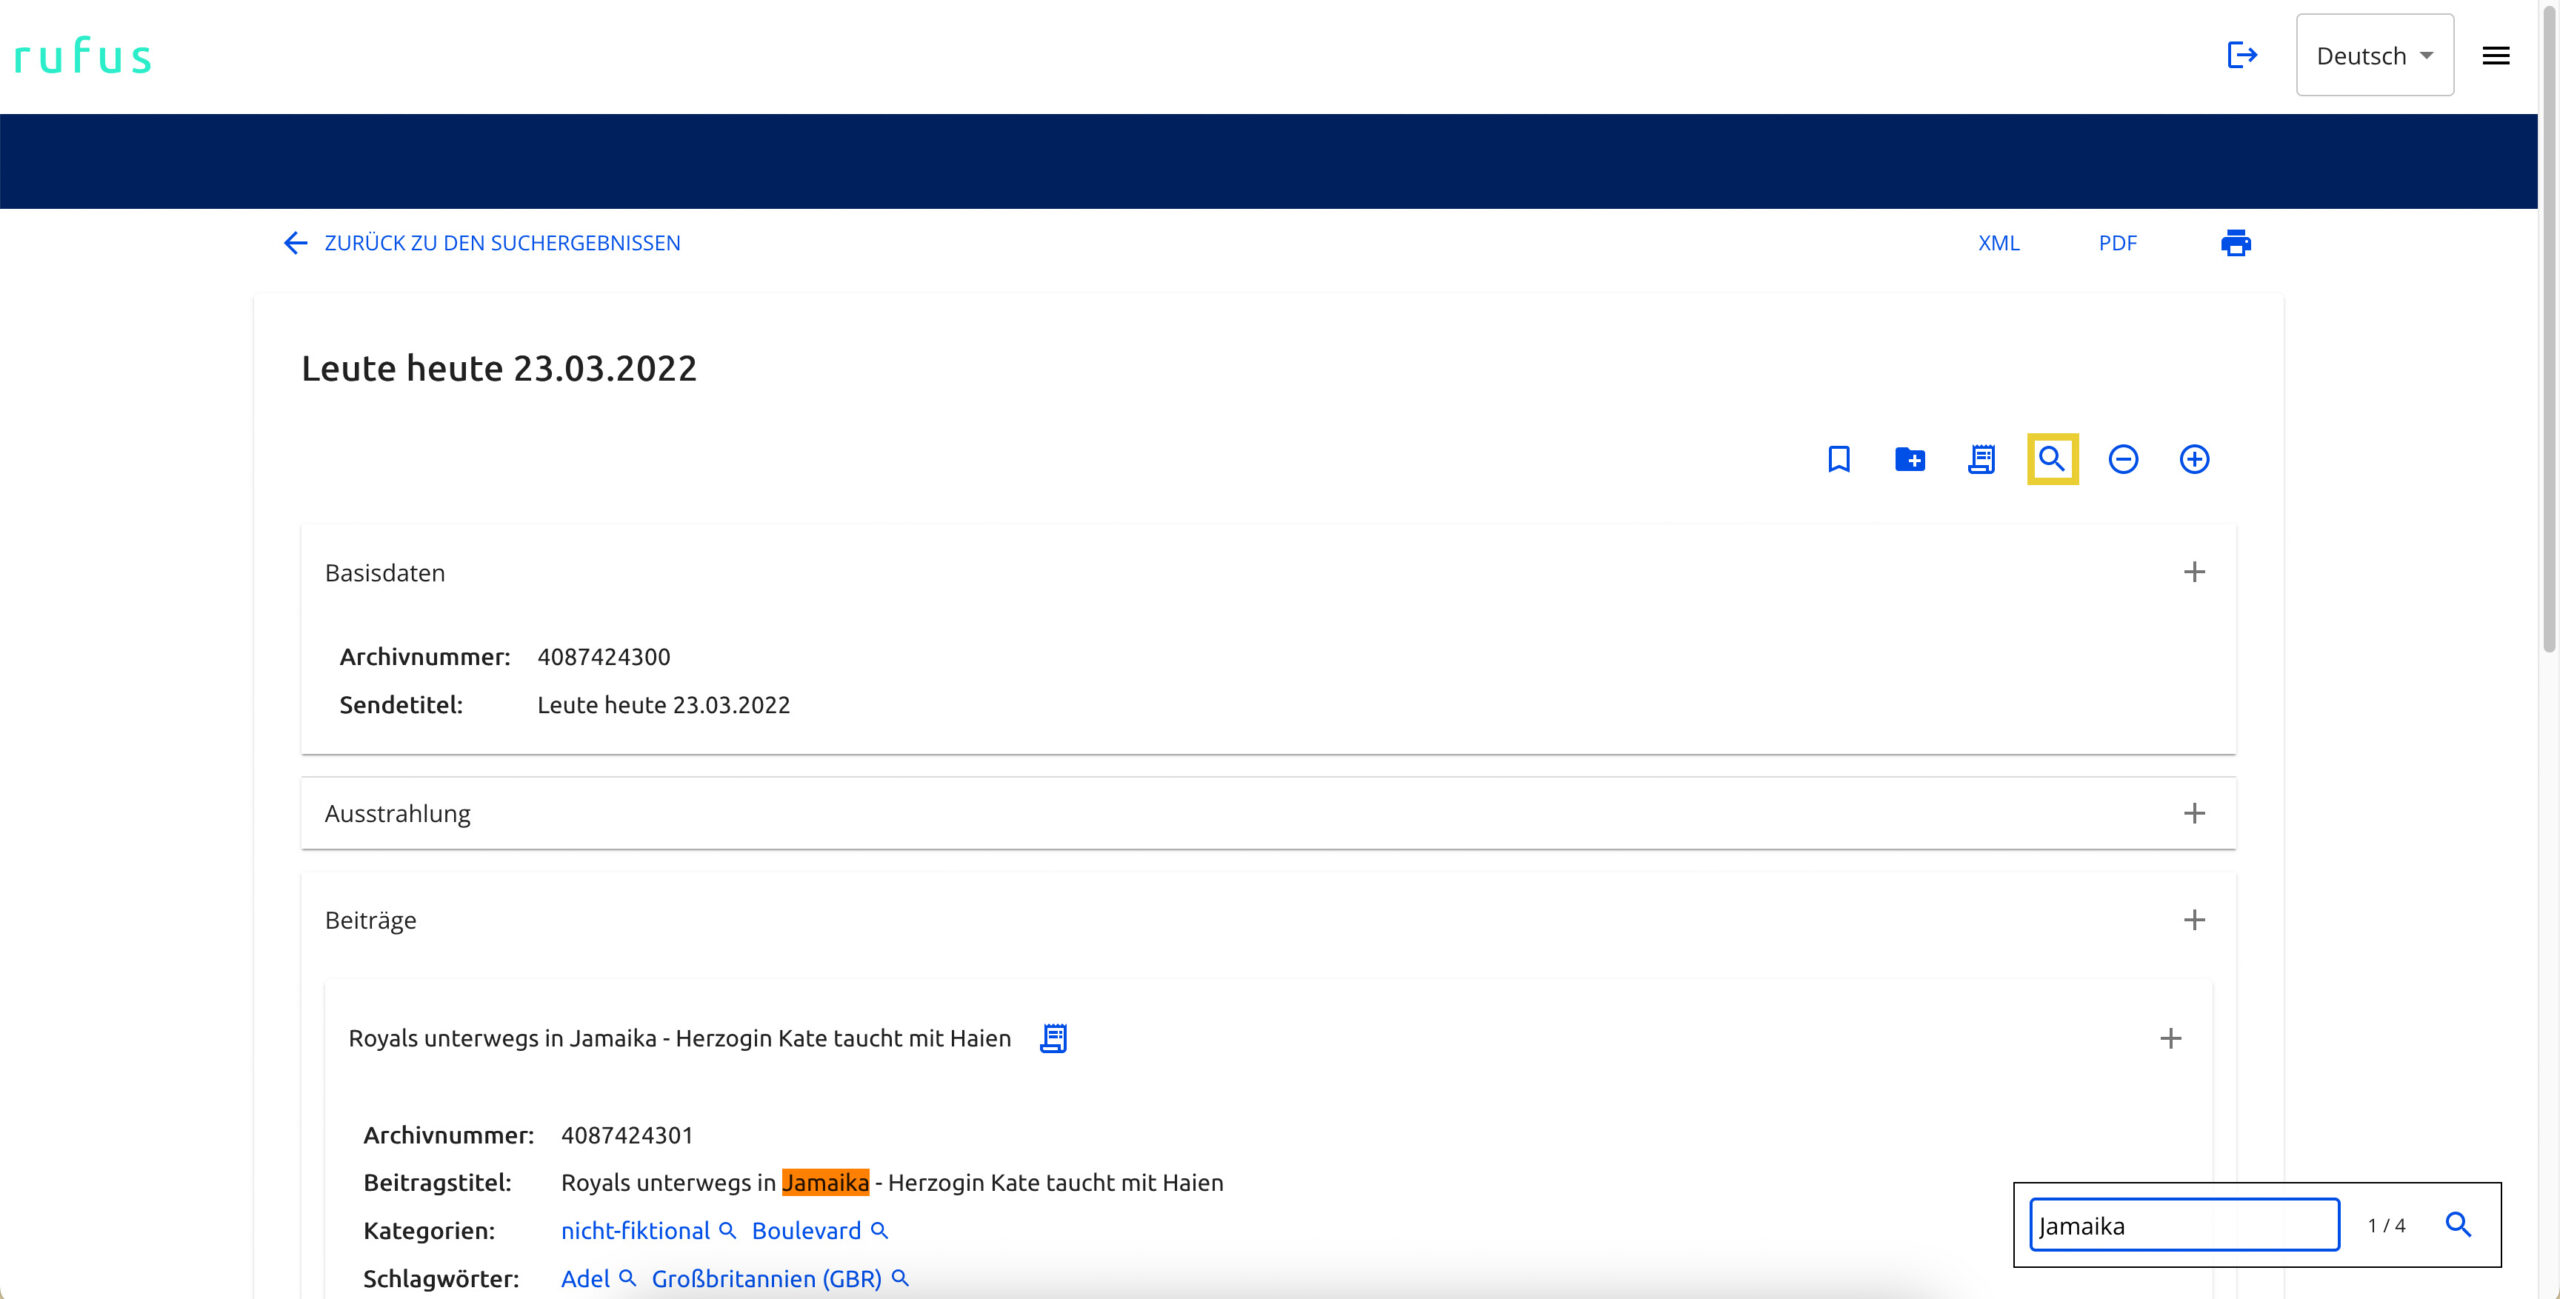Collapse all sections with minus circle icon
Image resolution: width=2560 pixels, height=1299 pixels.
(2123, 459)
